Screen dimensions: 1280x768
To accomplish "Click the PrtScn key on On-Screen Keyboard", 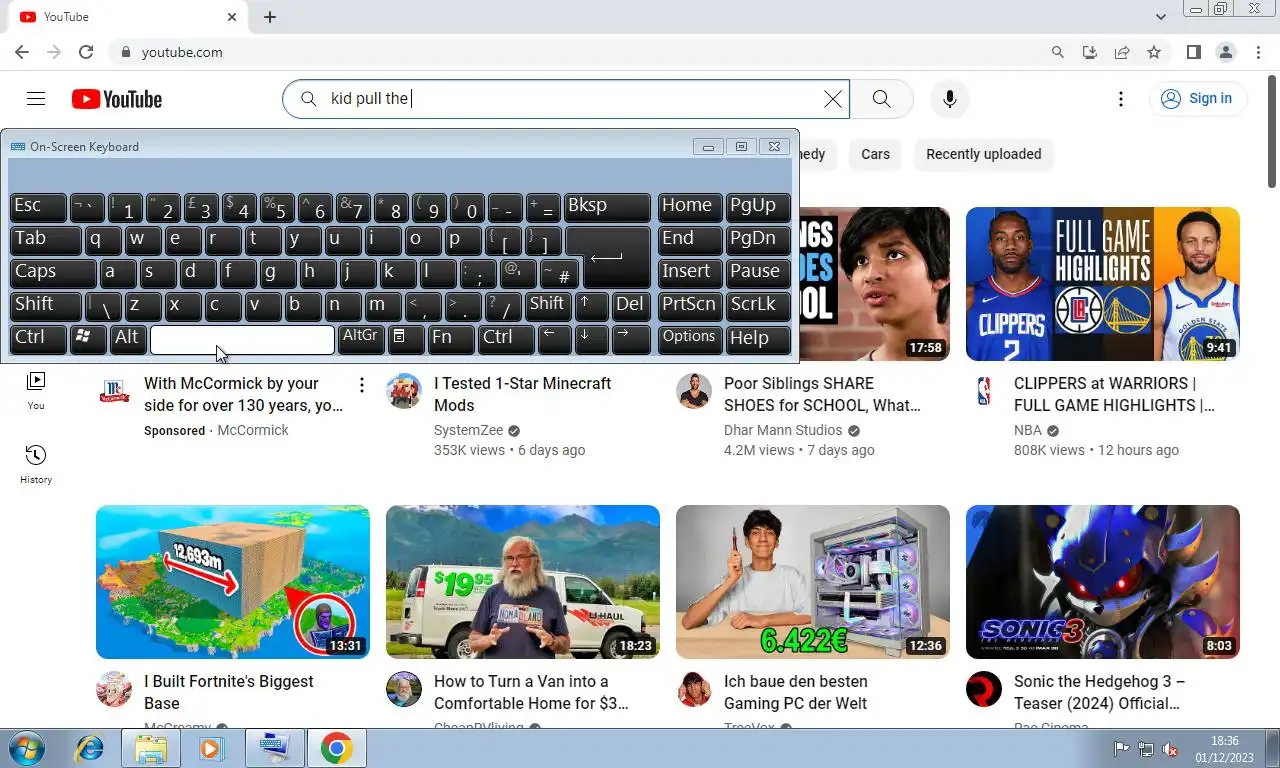I will click(690, 306).
